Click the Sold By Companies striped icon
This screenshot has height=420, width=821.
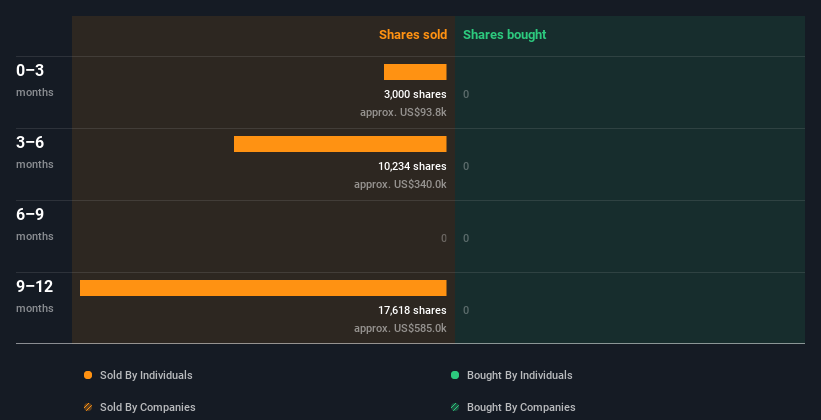[x=88, y=407]
